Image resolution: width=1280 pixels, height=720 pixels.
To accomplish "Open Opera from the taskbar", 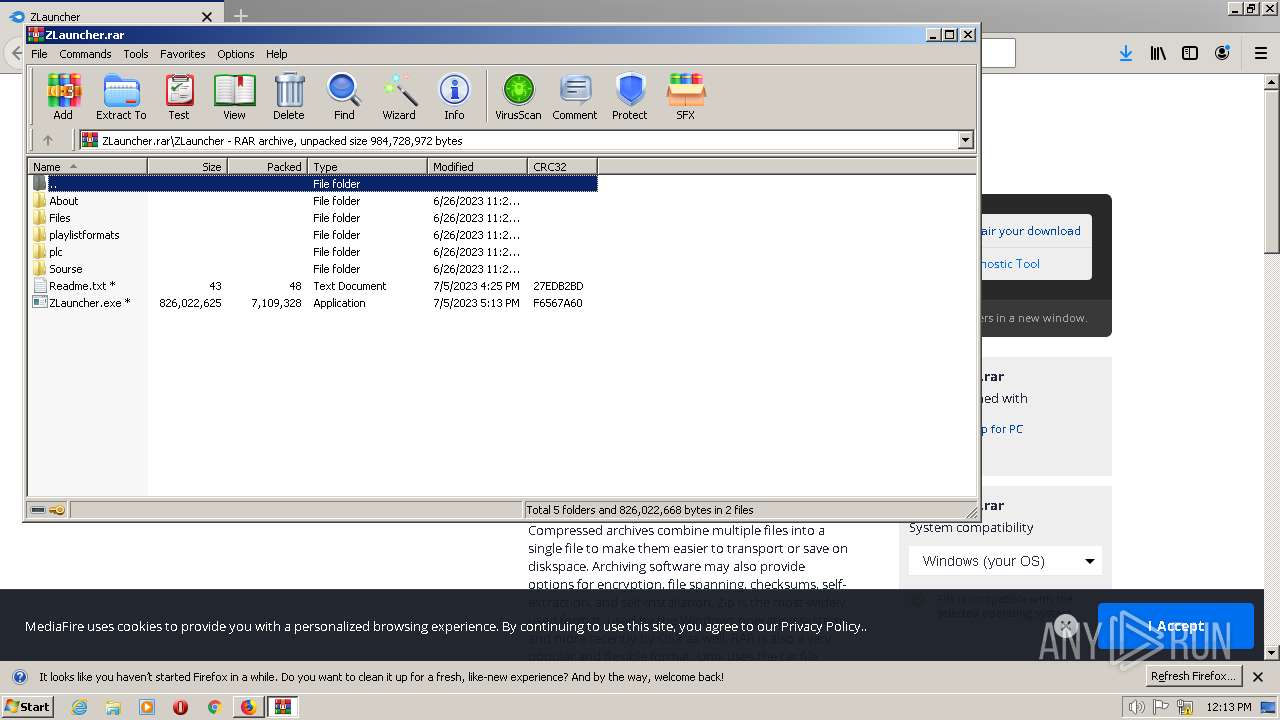I will 180,707.
